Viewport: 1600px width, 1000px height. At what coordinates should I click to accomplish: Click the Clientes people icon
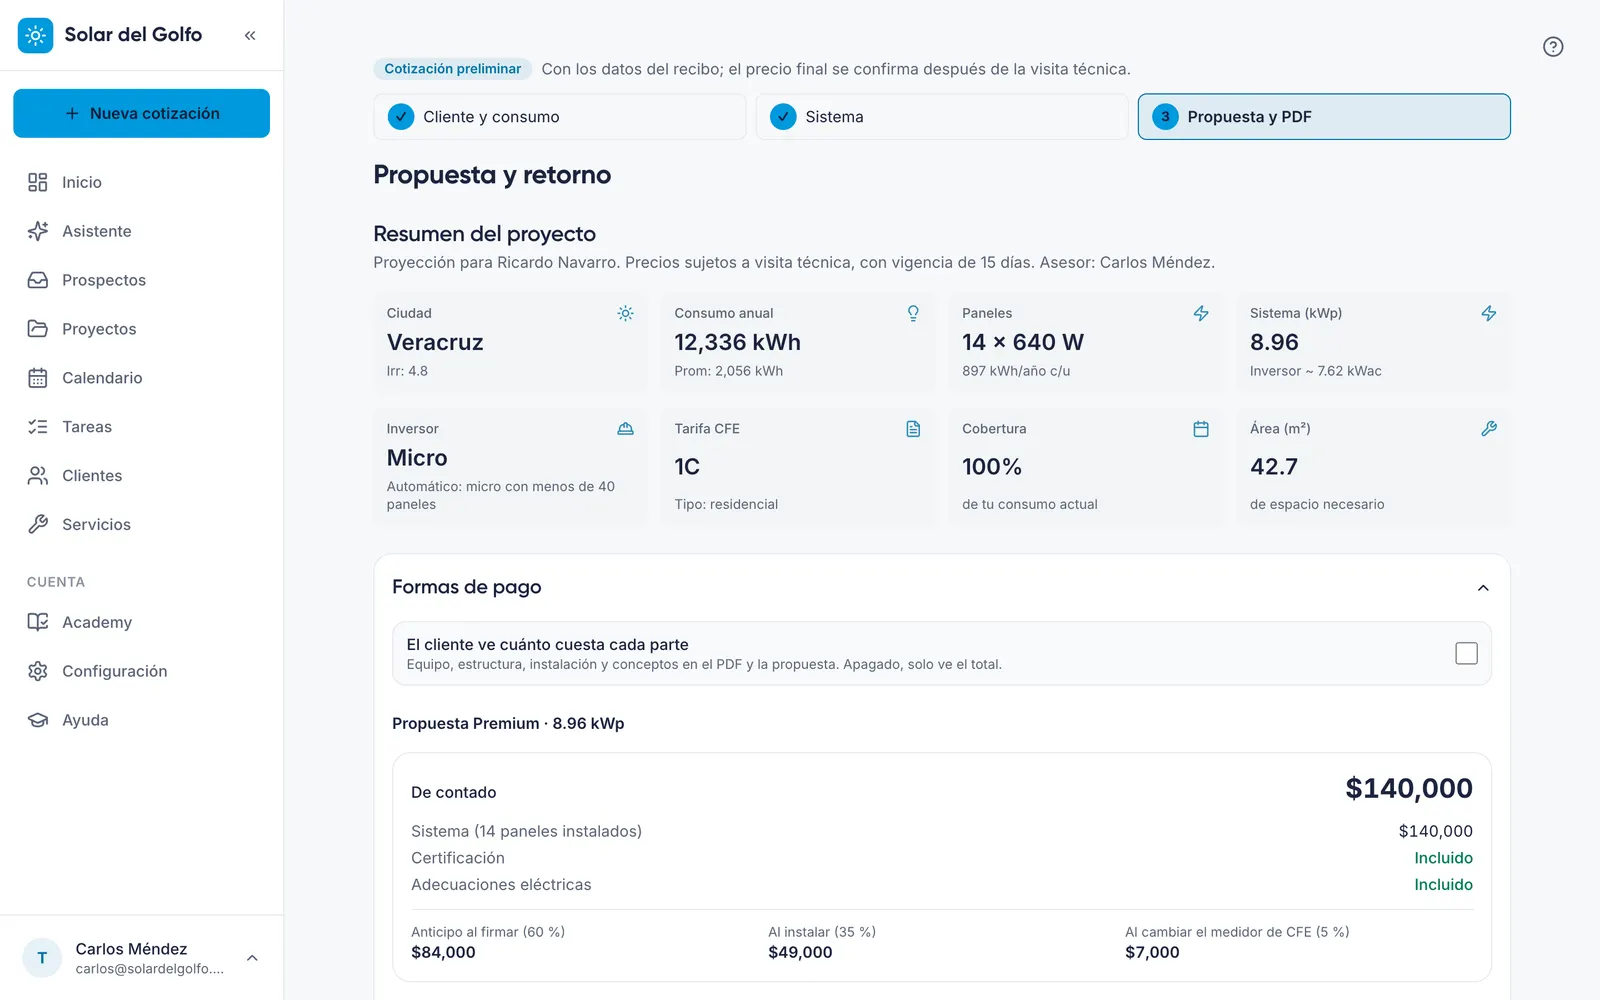click(x=38, y=476)
